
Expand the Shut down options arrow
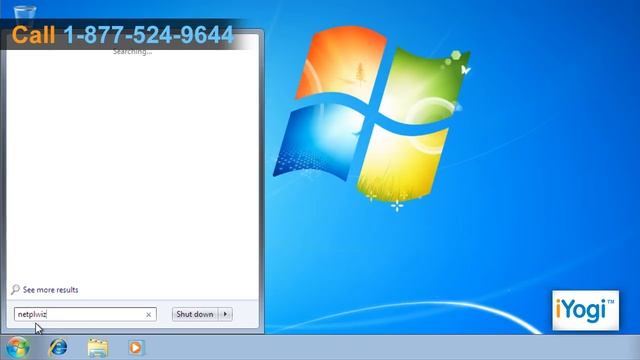(x=226, y=314)
